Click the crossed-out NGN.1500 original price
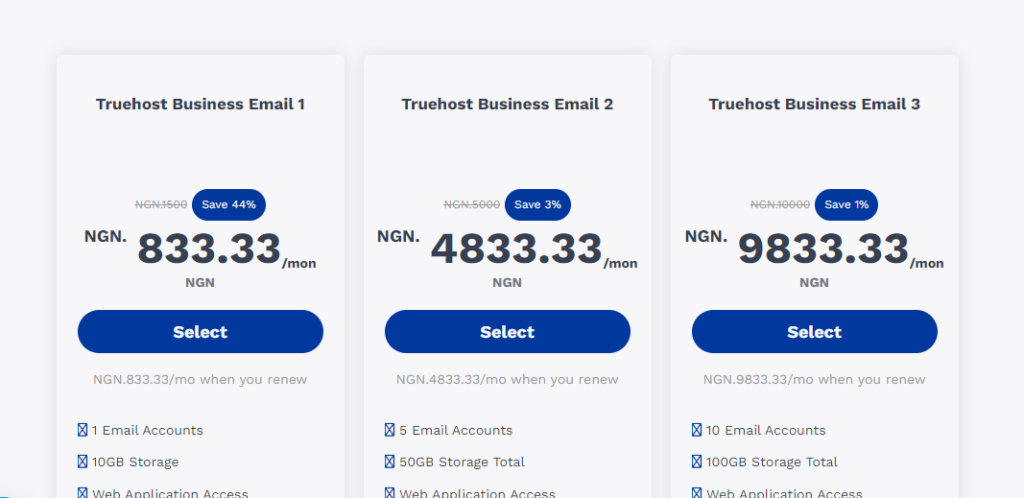The width and height of the screenshot is (1024, 498). tap(161, 205)
